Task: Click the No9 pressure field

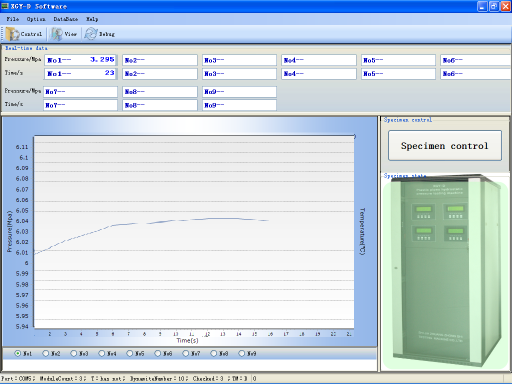Action: [x=239, y=92]
